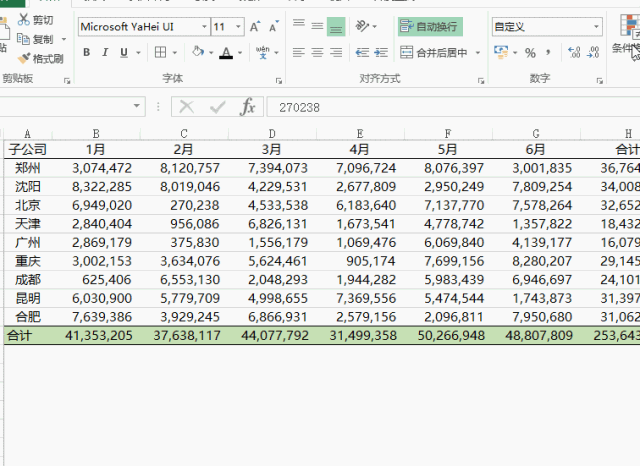Viewport: 640px width, 466px height.
Task: Toggle Wrap Text (自动换行)
Action: 430,27
